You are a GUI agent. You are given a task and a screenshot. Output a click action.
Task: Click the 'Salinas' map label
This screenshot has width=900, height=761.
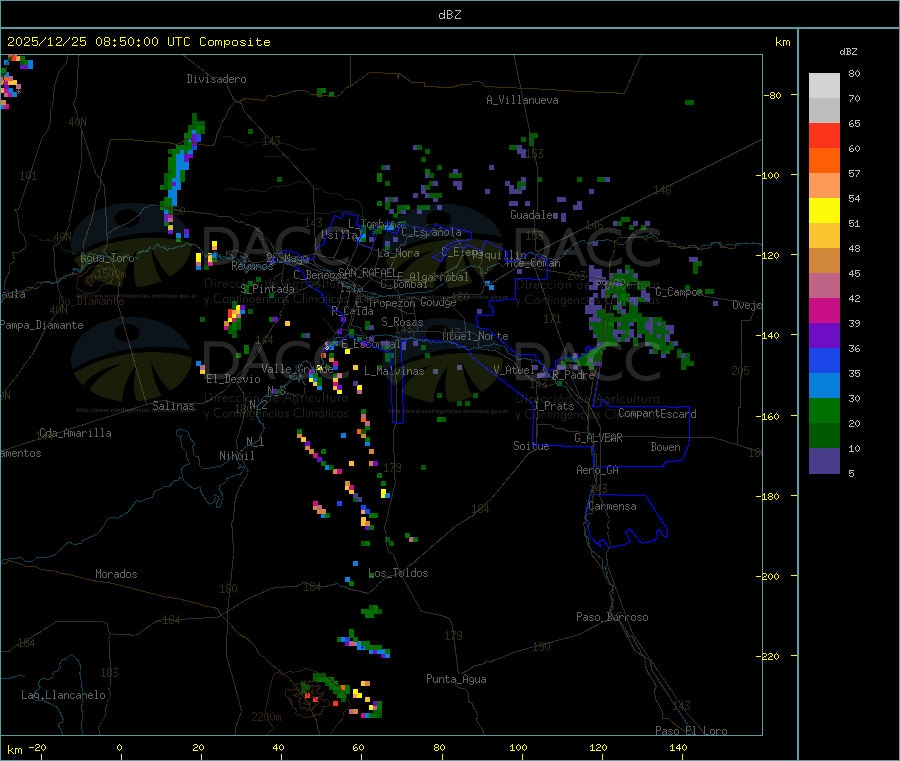(173, 406)
